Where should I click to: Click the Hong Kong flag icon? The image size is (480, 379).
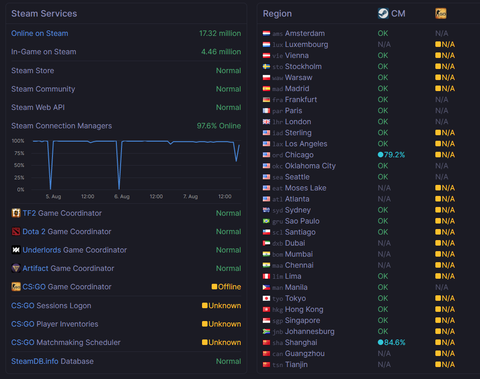pos(266,309)
